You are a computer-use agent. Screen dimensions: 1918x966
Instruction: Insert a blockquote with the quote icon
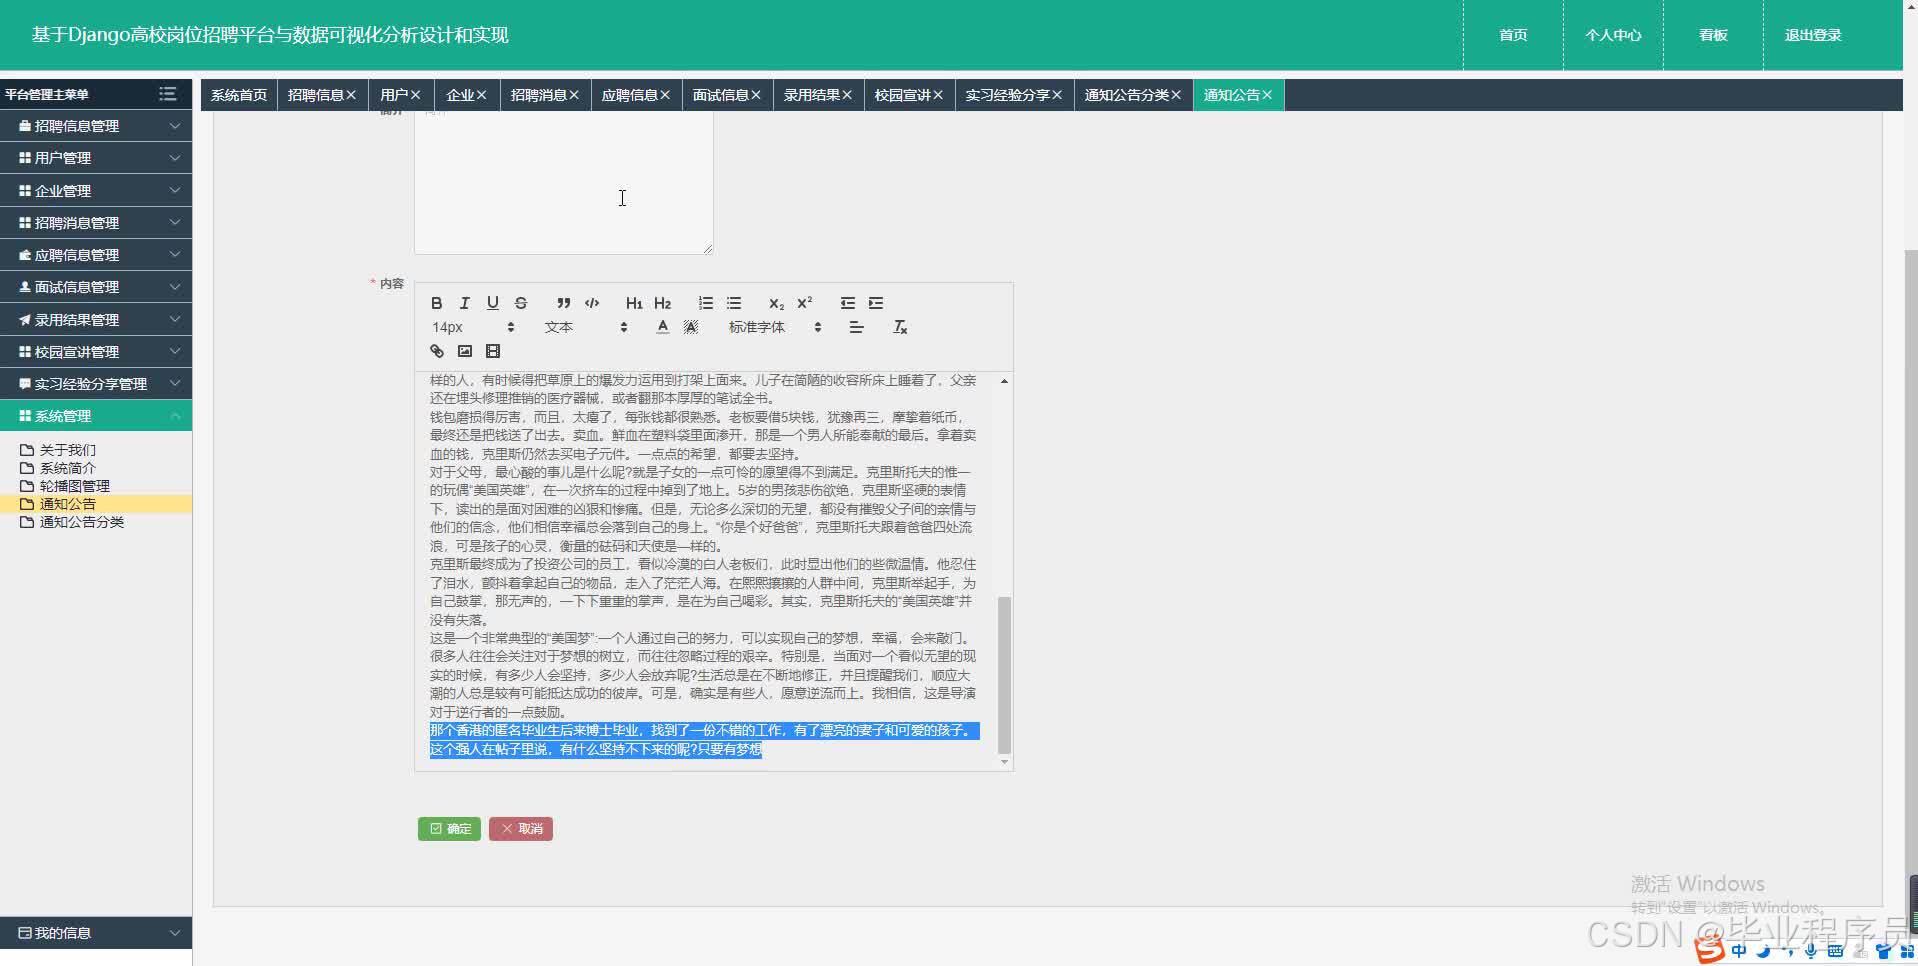(564, 303)
